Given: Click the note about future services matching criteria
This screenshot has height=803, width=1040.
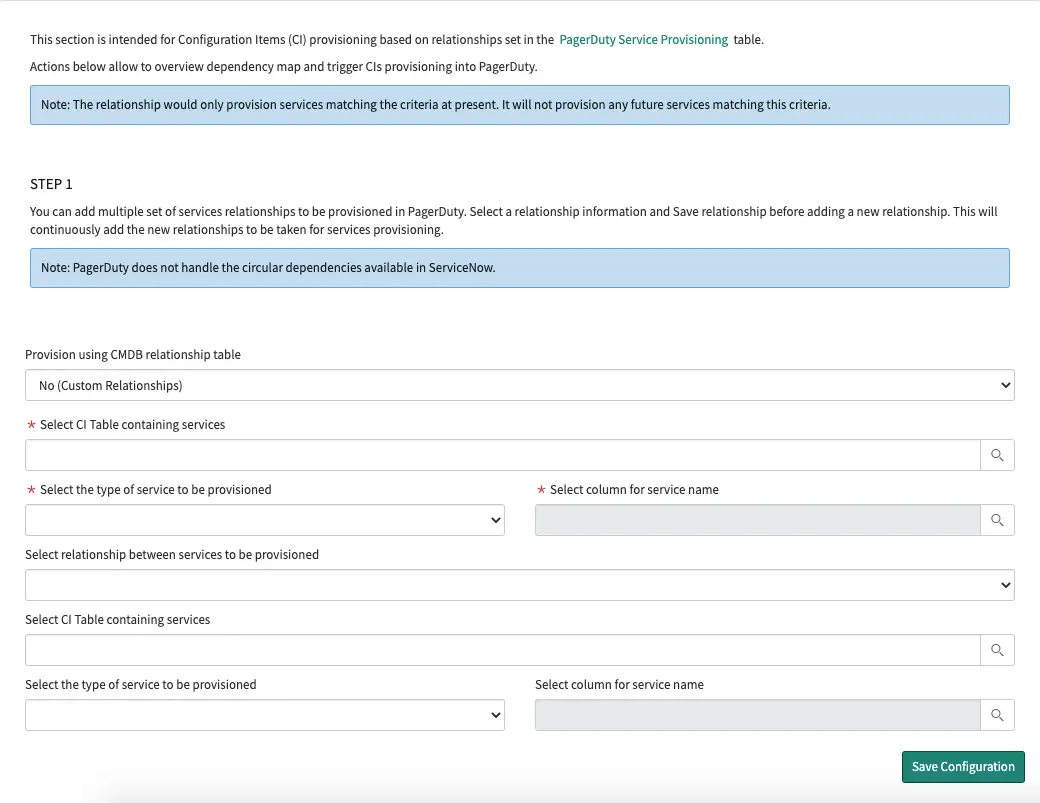Looking at the screenshot, I should click(436, 105).
